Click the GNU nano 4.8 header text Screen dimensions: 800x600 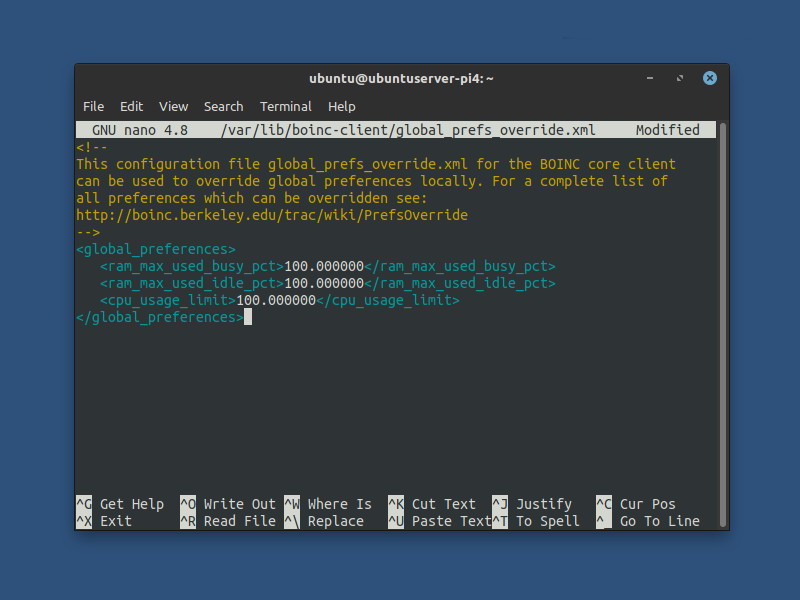tap(140, 130)
